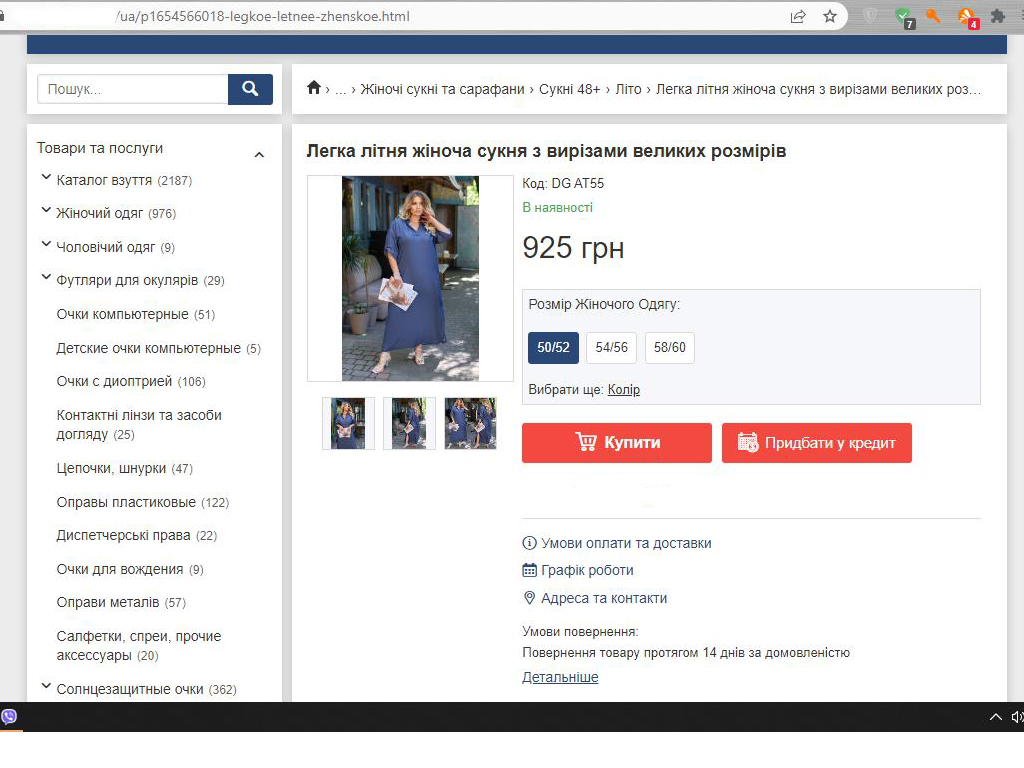This screenshot has height=768, width=1024.
Task: Click the volume speaker icon in system tray
Action: point(1017,717)
